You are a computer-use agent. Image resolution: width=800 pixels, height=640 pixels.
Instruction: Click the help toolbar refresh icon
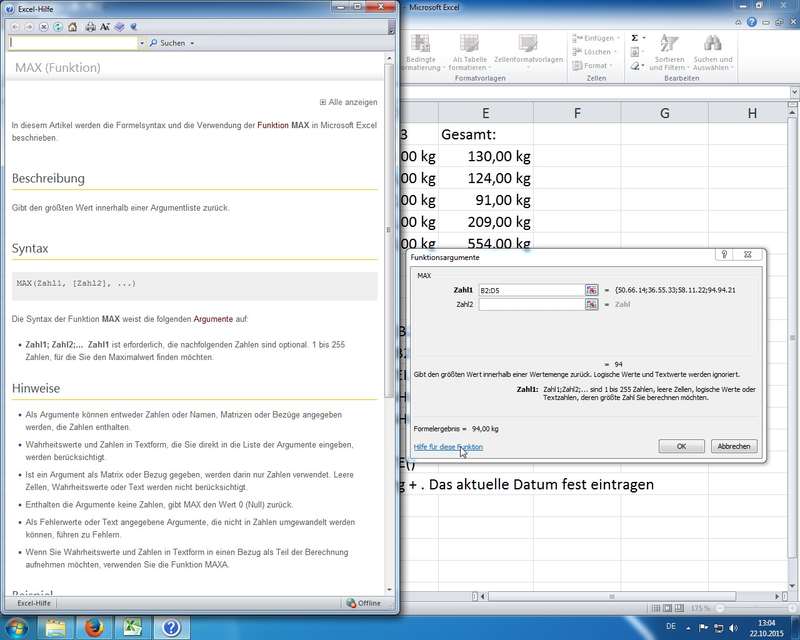click(58, 26)
